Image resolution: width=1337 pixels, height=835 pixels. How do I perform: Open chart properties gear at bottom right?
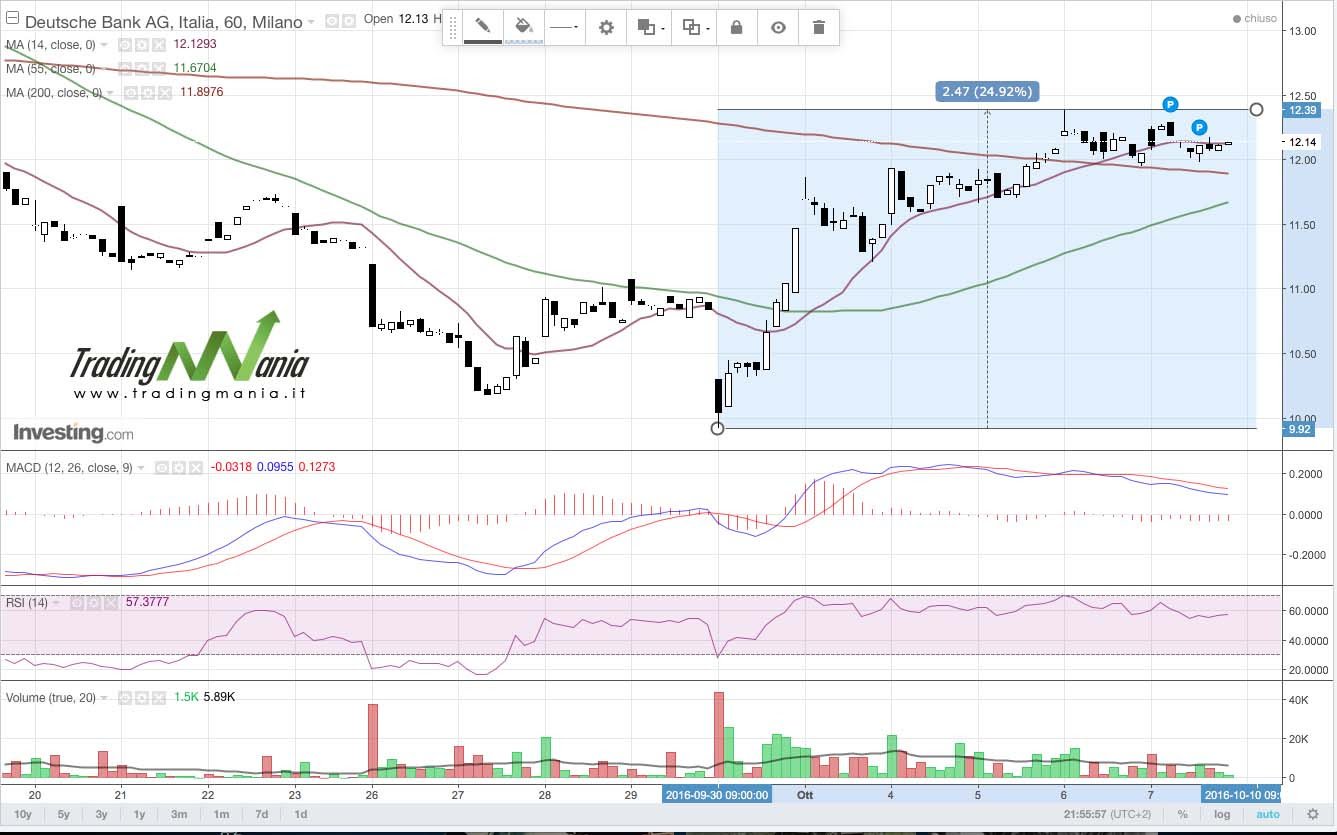tap(1313, 814)
